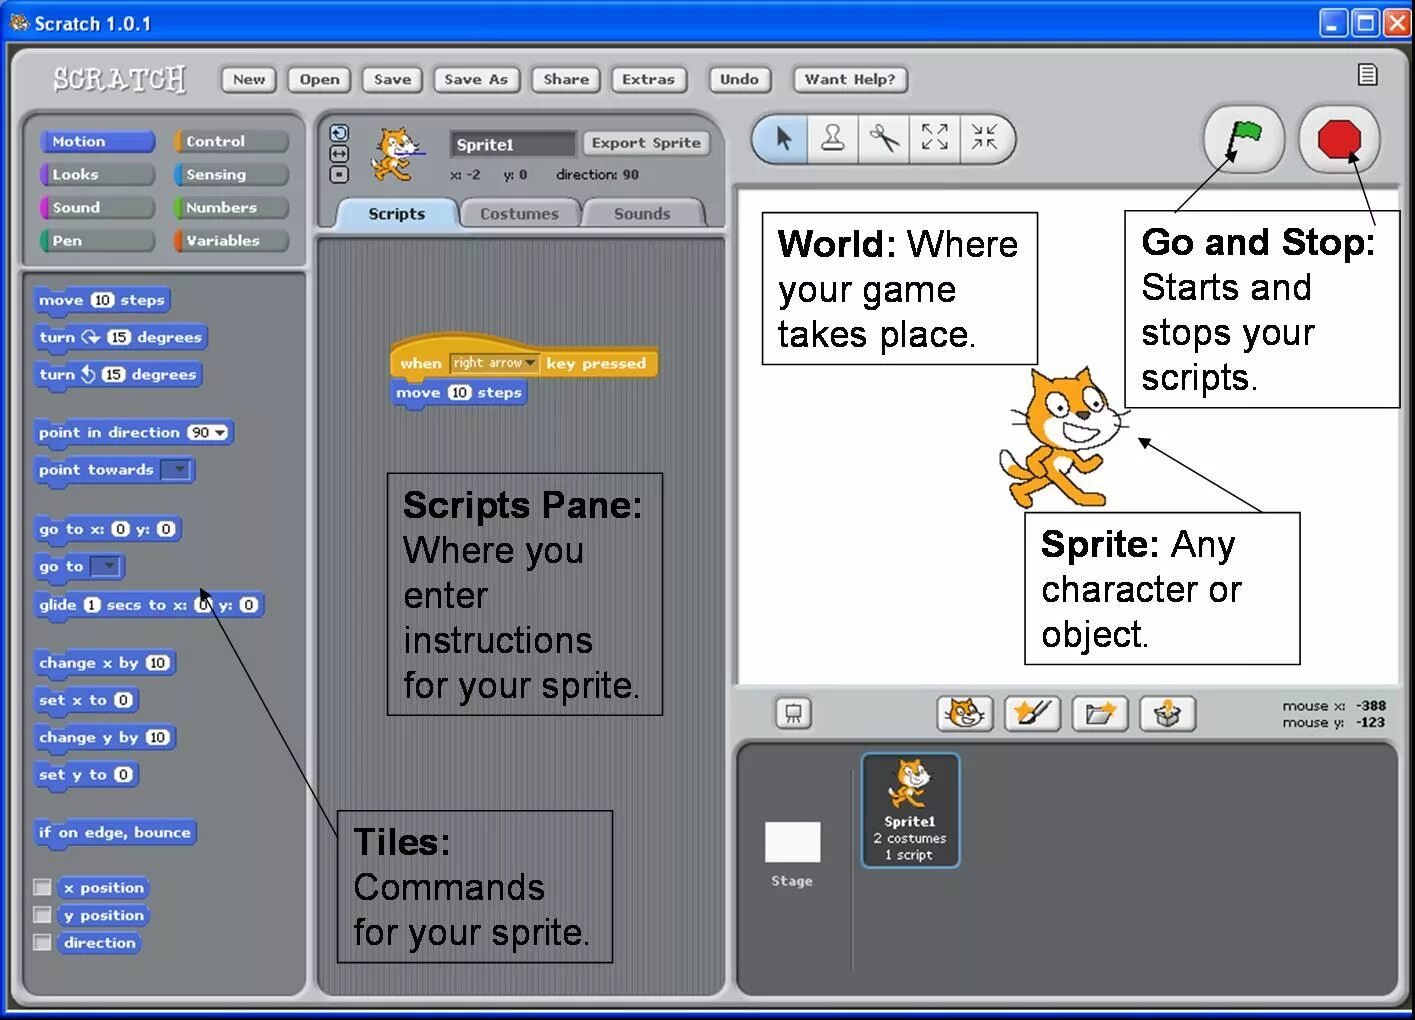The height and width of the screenshot is (1020, 1415).
Task: Switch to the Costumes tab
Action: tap(519, 213)
